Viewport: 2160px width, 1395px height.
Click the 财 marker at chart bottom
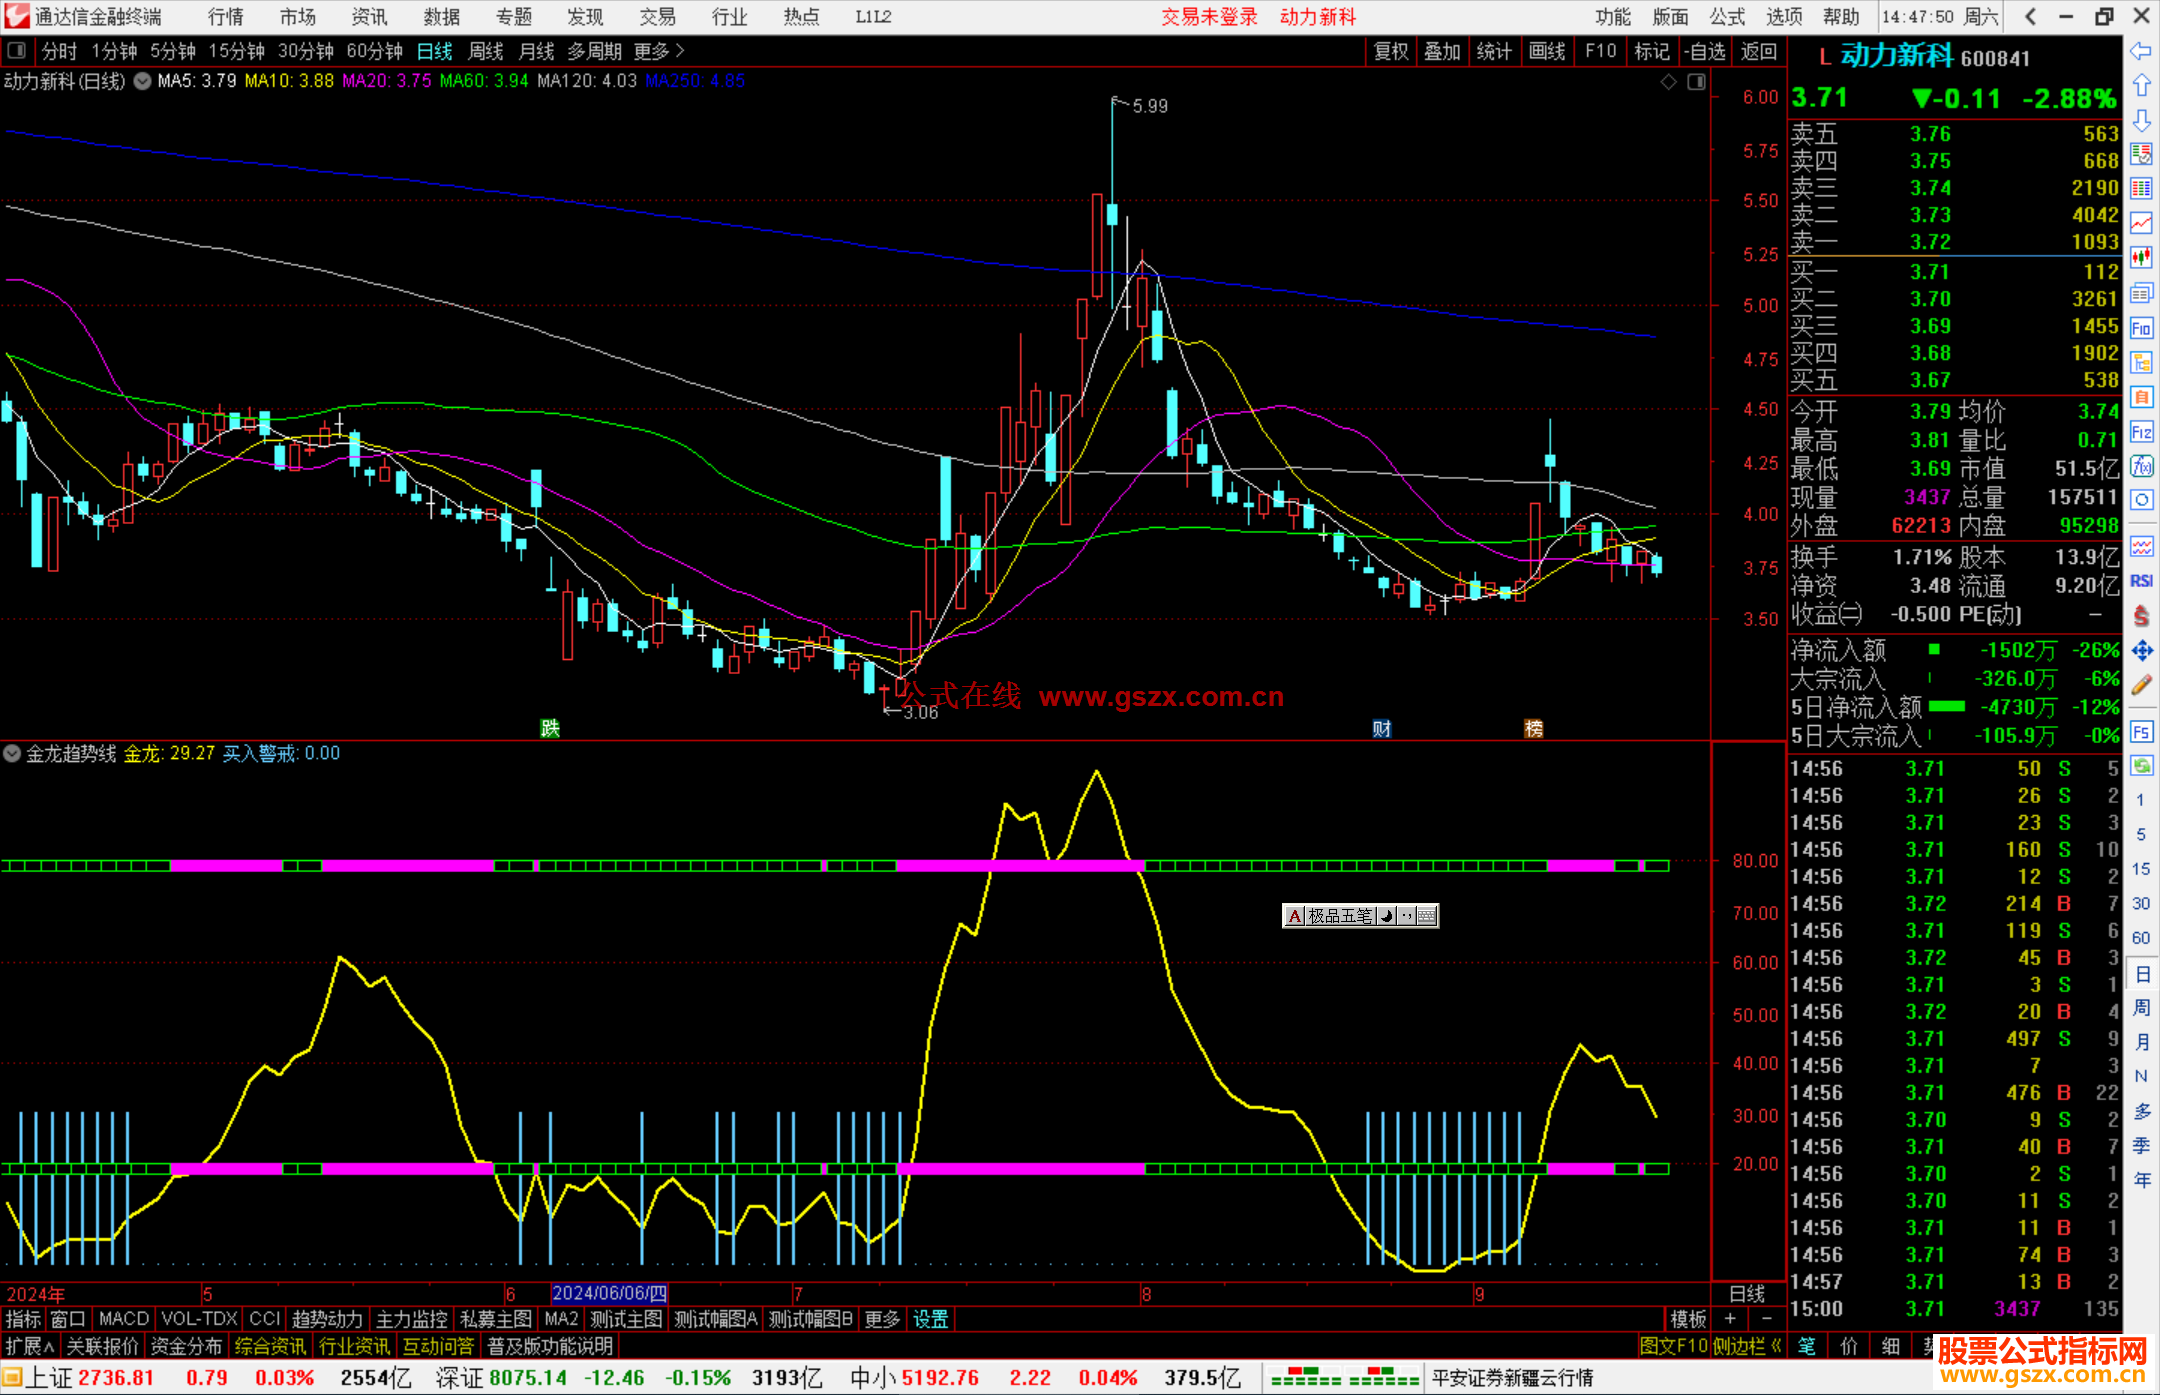[x=1382, y=728]
